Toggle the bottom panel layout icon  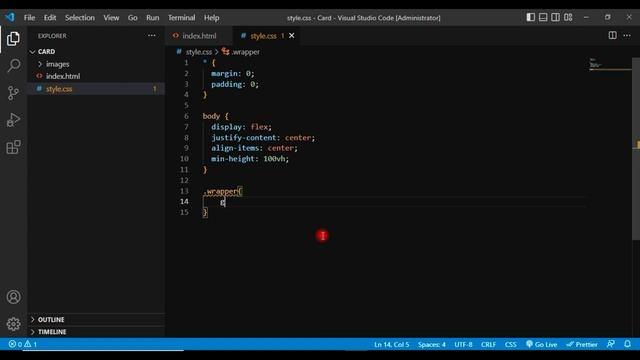(543, 17)
